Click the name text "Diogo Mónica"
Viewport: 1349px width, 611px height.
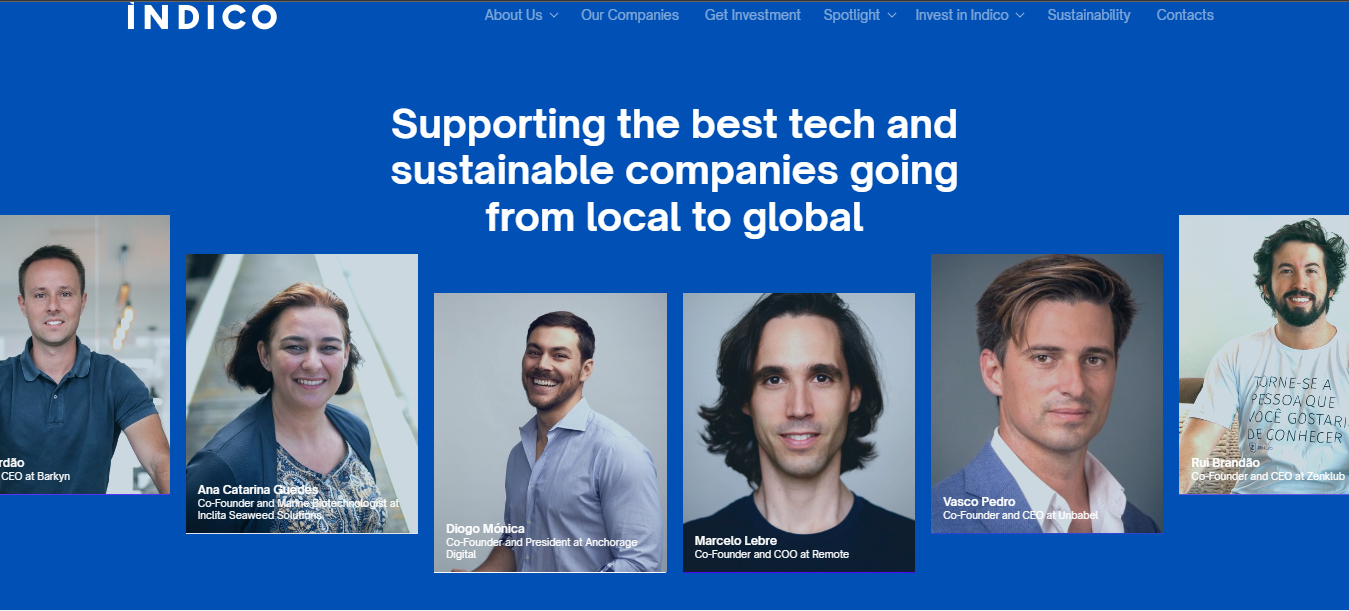pos(485,529)
